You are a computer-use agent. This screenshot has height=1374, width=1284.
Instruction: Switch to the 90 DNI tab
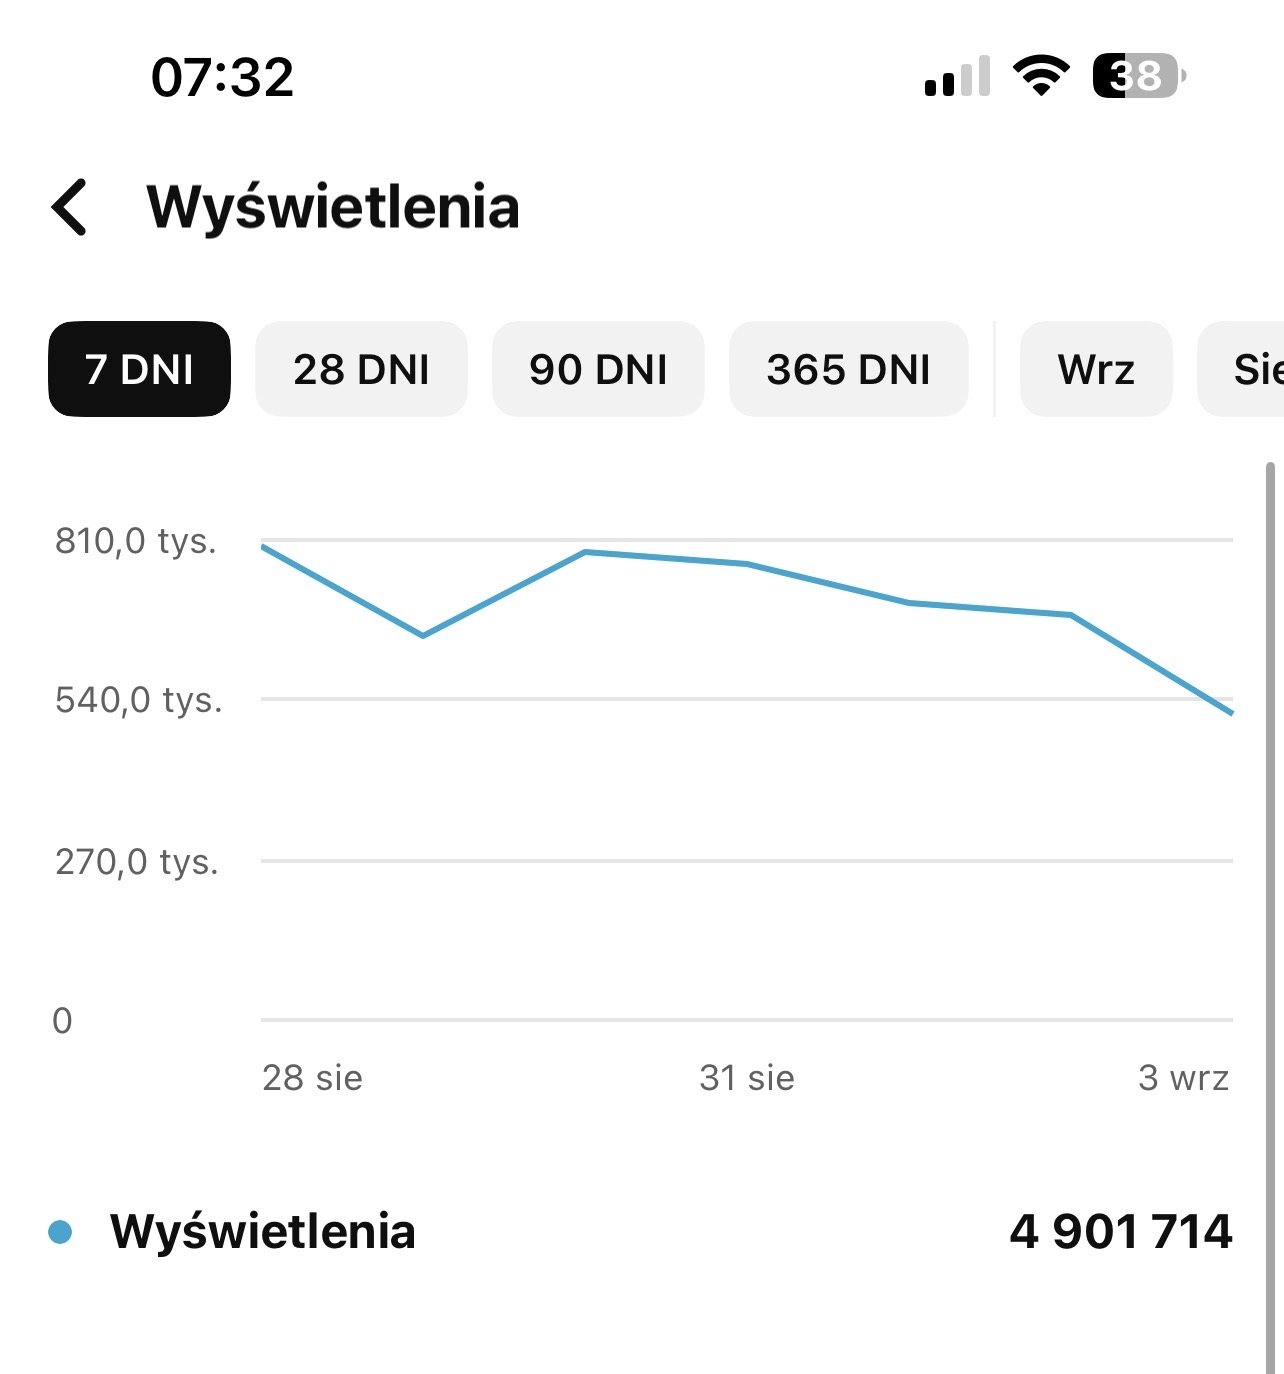[598, 369]
